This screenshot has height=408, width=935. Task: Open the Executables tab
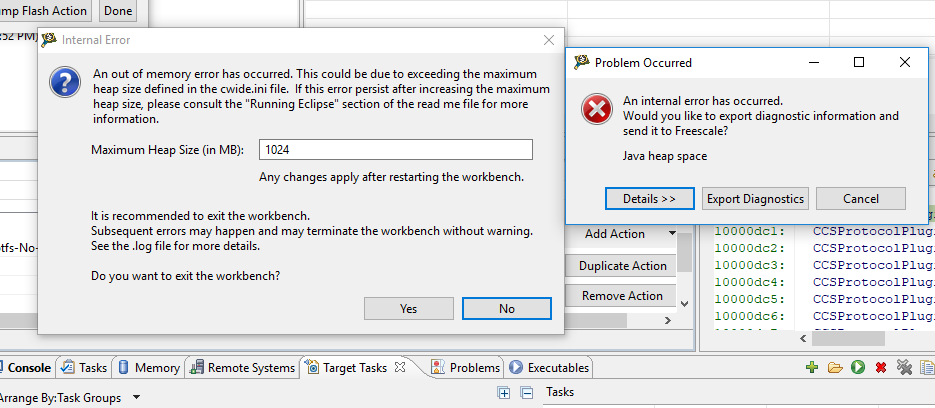click(549, 368)
